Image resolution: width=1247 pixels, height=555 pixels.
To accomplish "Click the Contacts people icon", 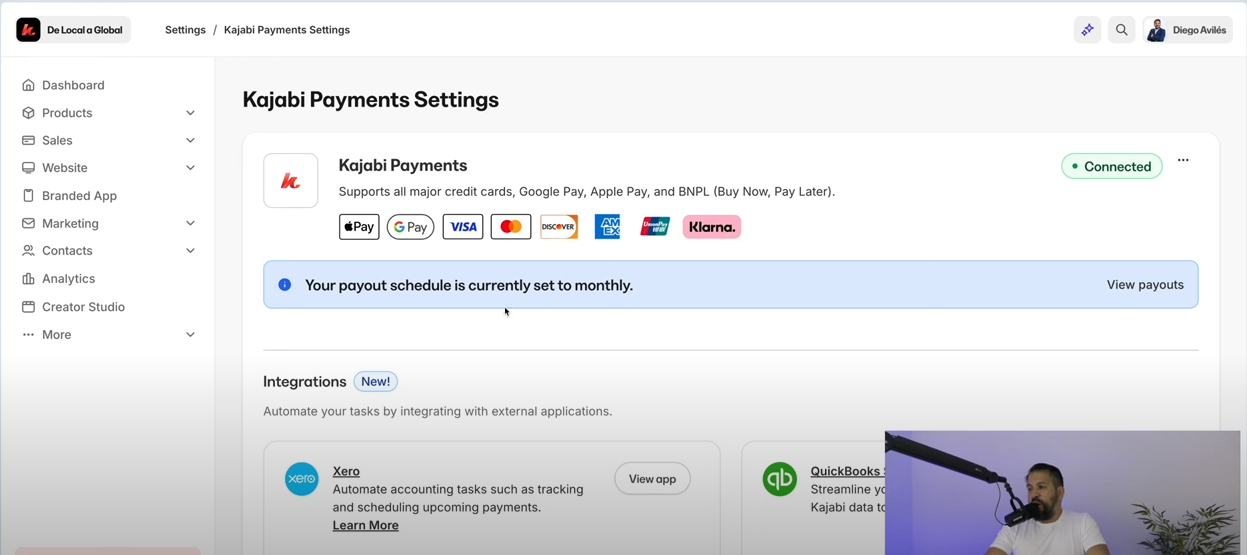I will point(28,251).
